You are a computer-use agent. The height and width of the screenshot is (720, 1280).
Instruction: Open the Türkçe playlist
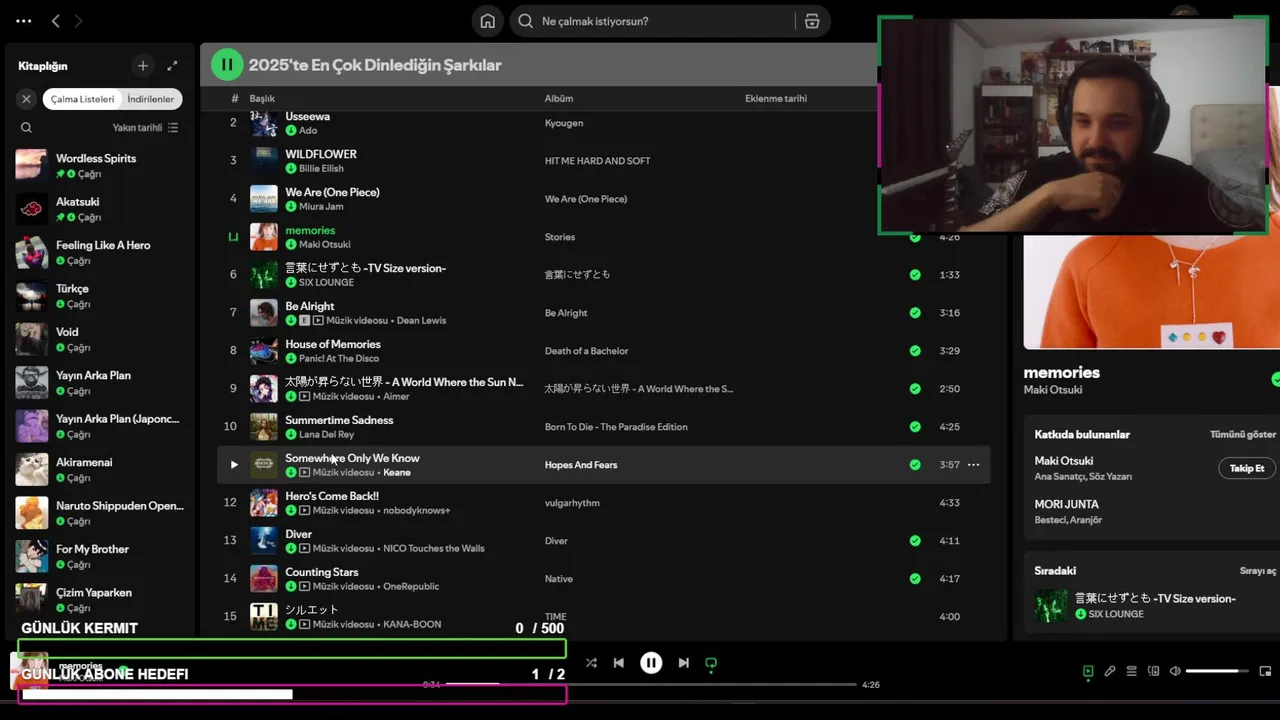coord(100,296)
